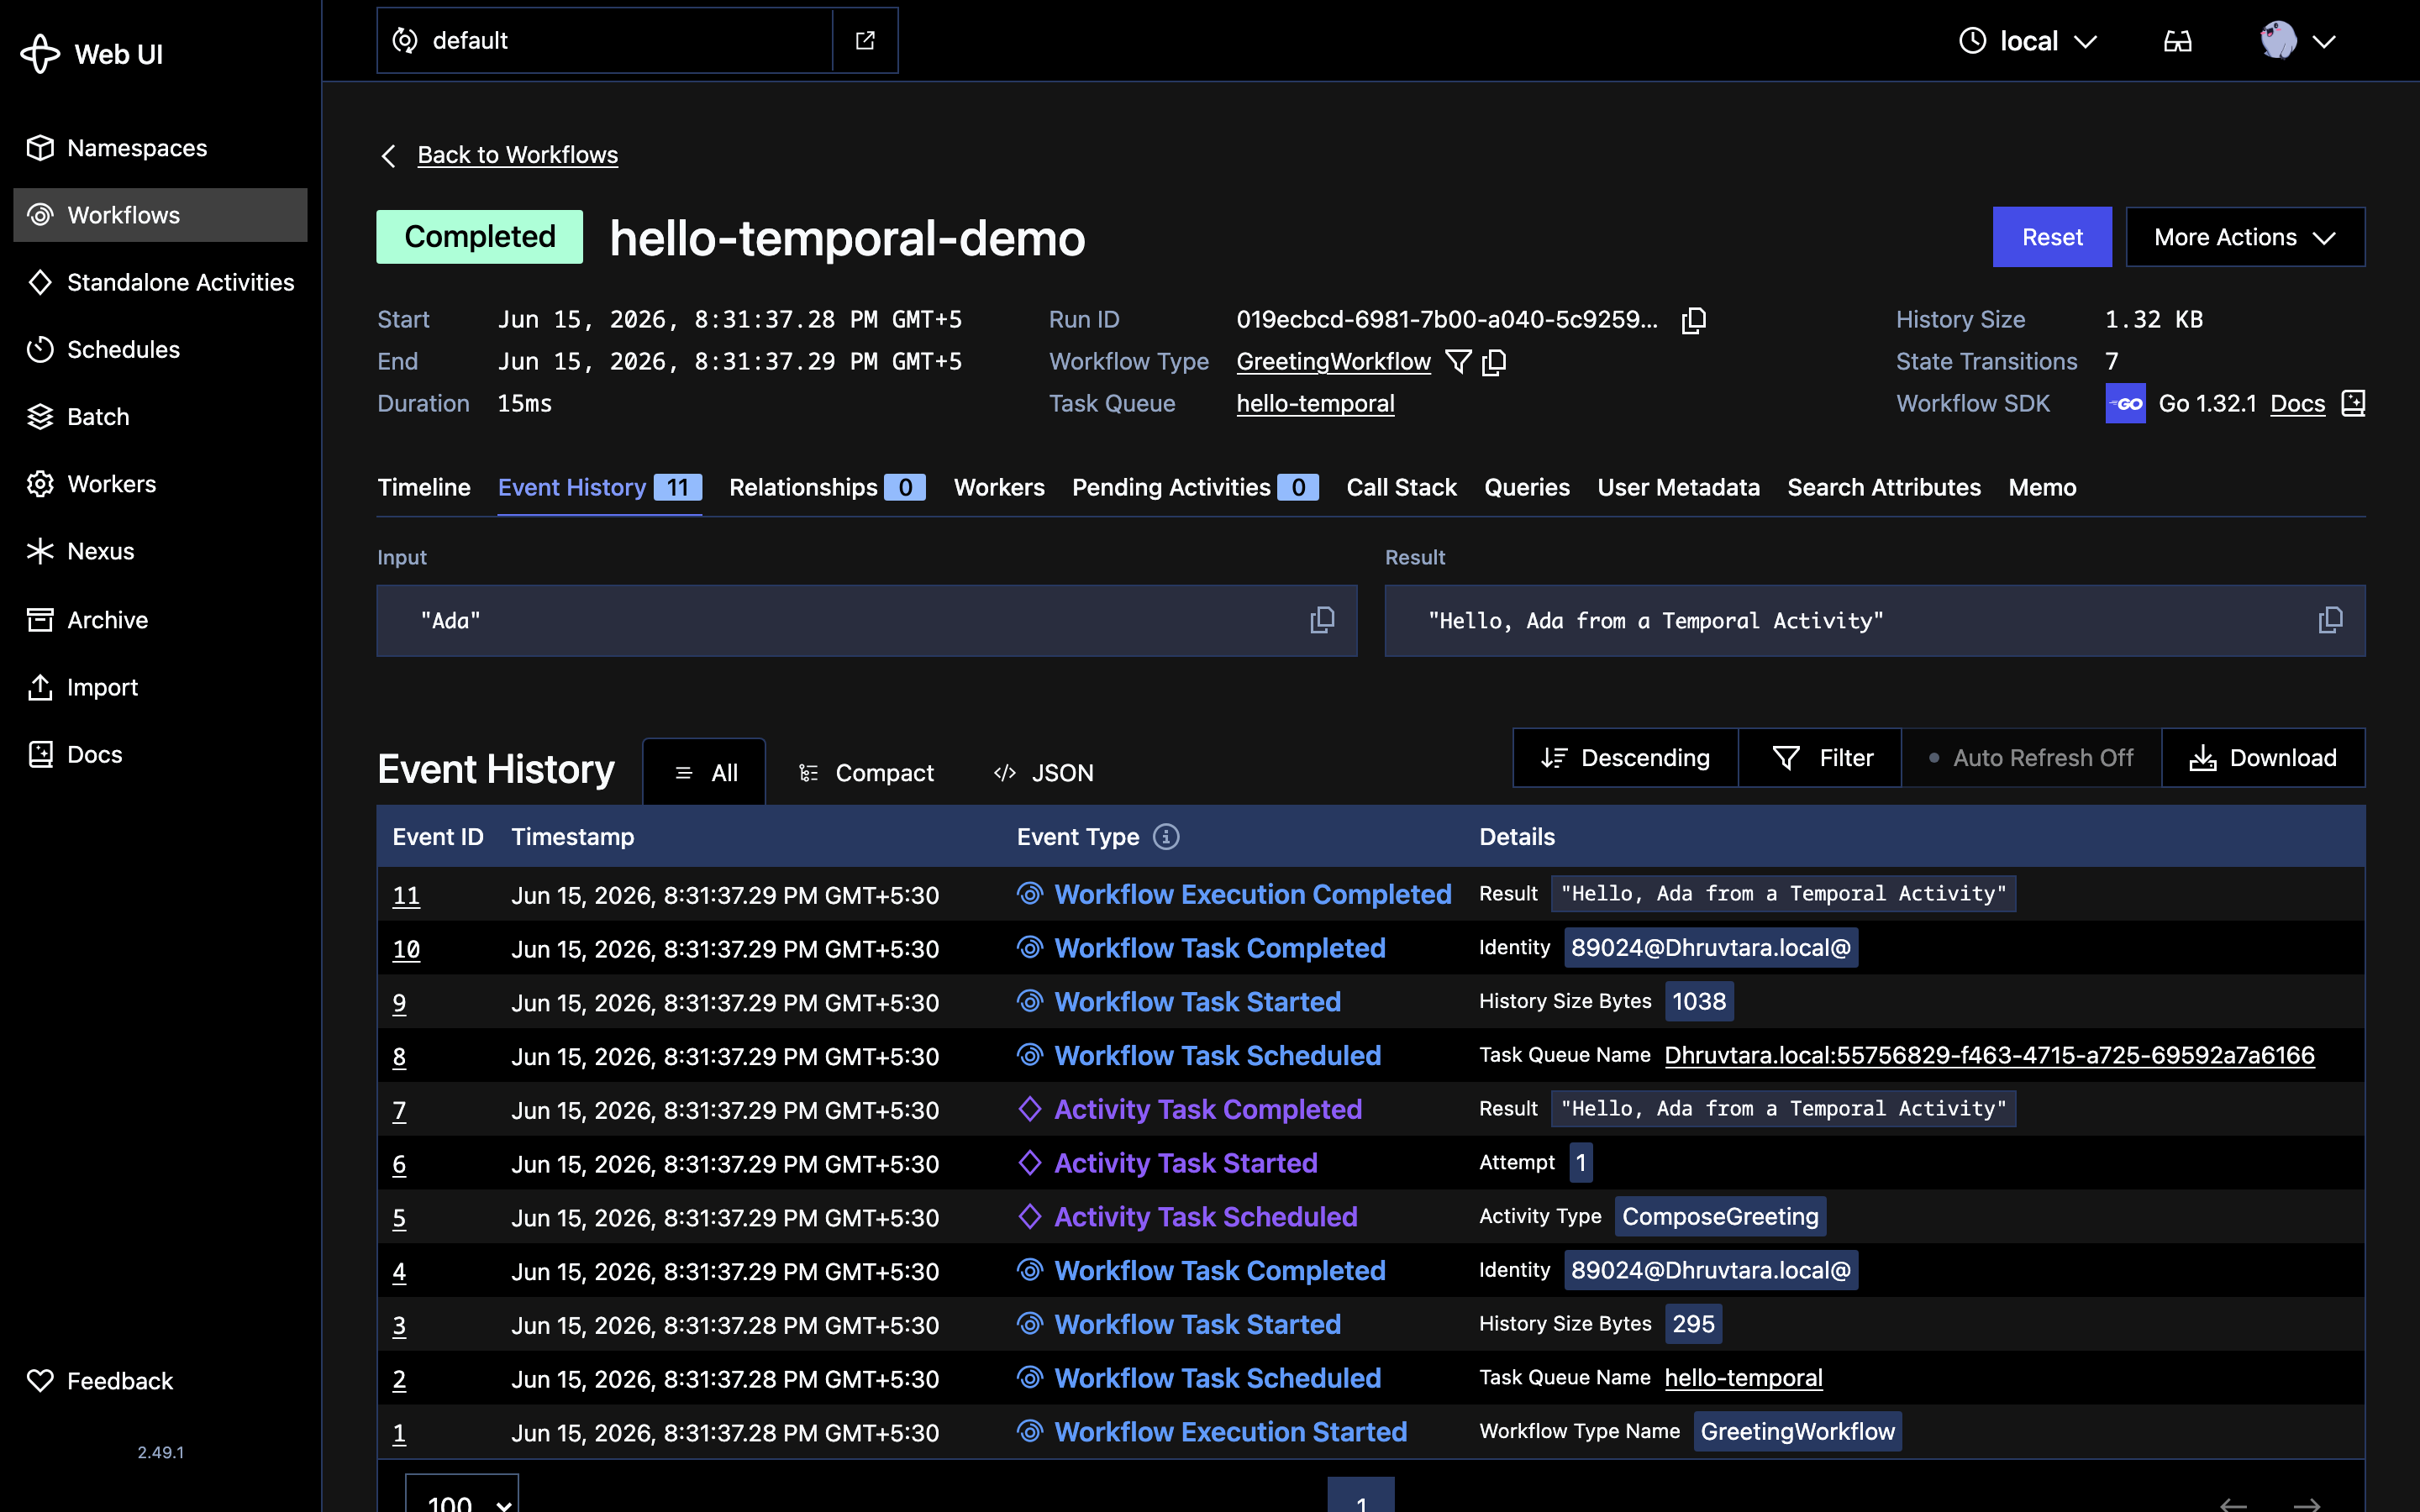Expand Activity Task Scheduled event row
2420x1512 pixels.
(x=1370, y=1217)
